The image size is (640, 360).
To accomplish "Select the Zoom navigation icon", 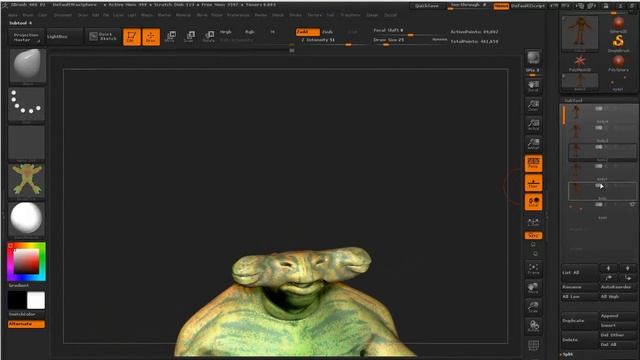I will point(533,105).
